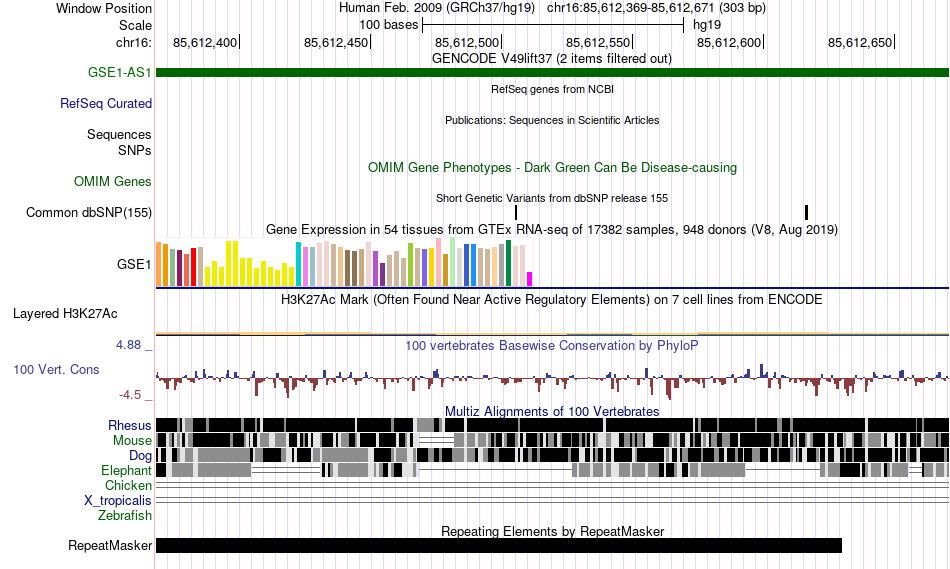Click Publications: Sequences in Scientific Articles title
This screenshot has width=950, height=569.
coord(552,120)
